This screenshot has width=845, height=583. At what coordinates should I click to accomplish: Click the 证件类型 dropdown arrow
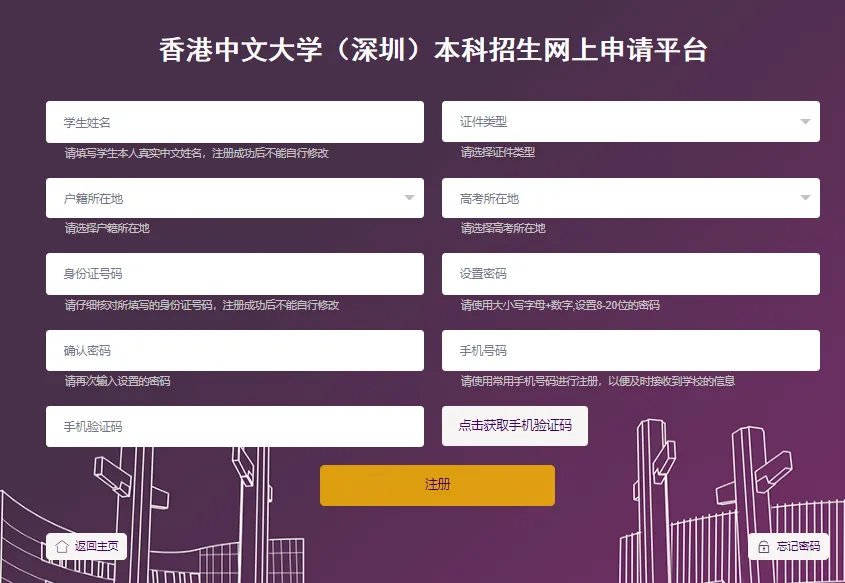coord(805,122)
